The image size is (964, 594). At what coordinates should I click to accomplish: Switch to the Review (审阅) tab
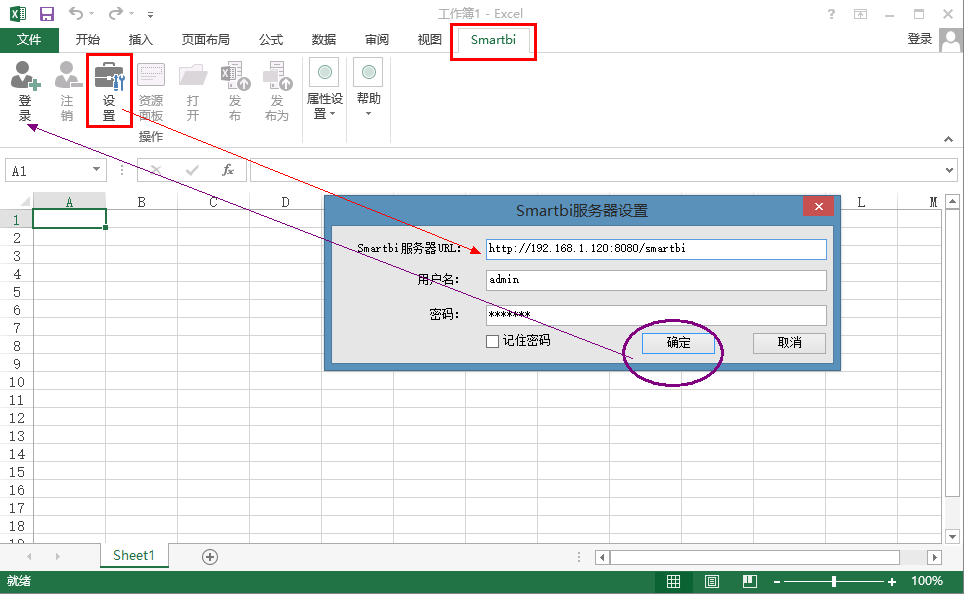tap(377, 40)
